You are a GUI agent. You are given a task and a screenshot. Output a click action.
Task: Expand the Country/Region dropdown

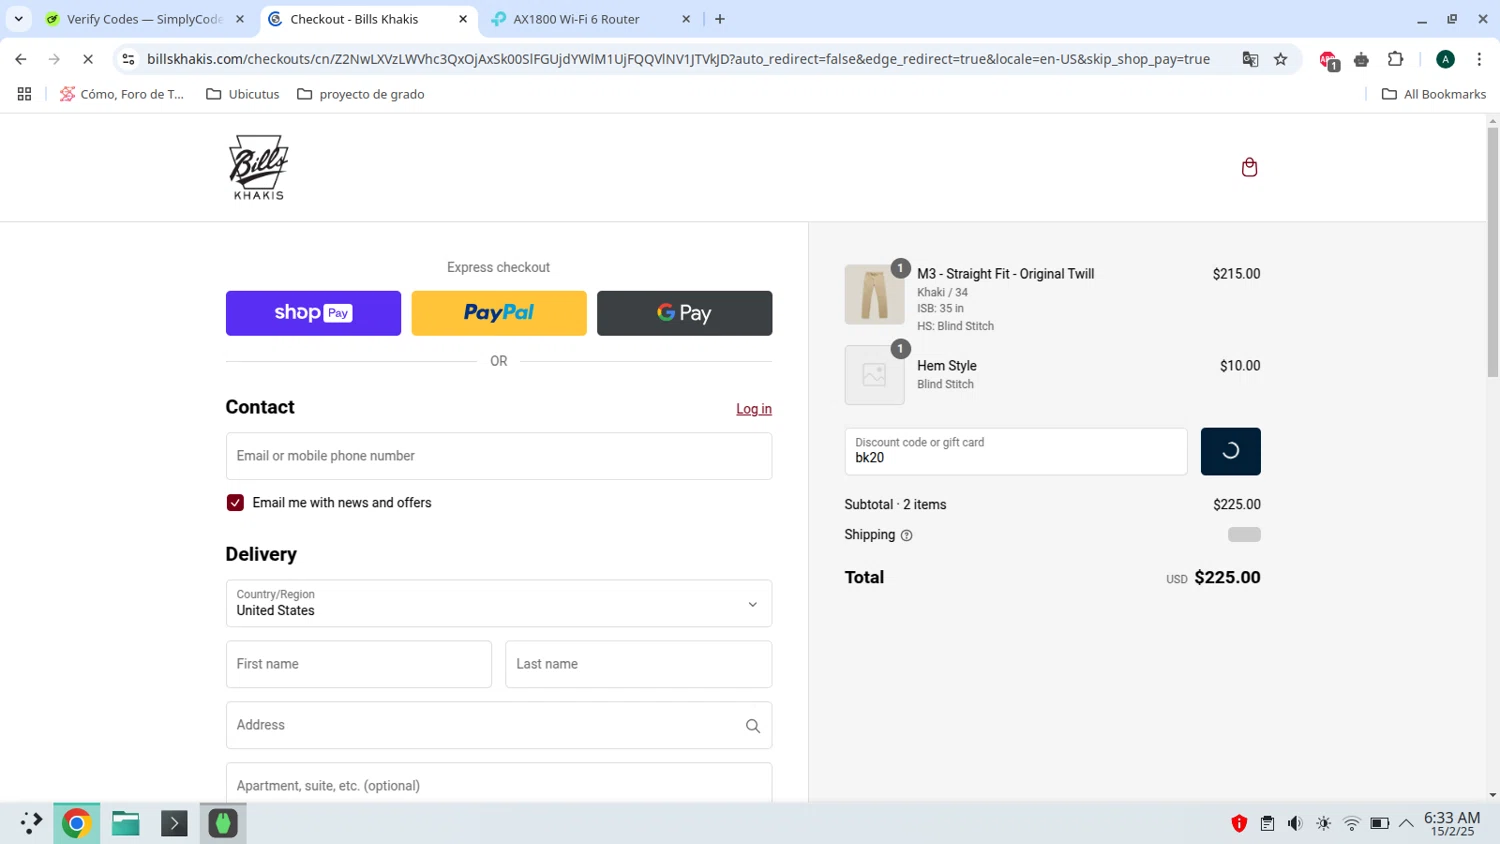499,604
